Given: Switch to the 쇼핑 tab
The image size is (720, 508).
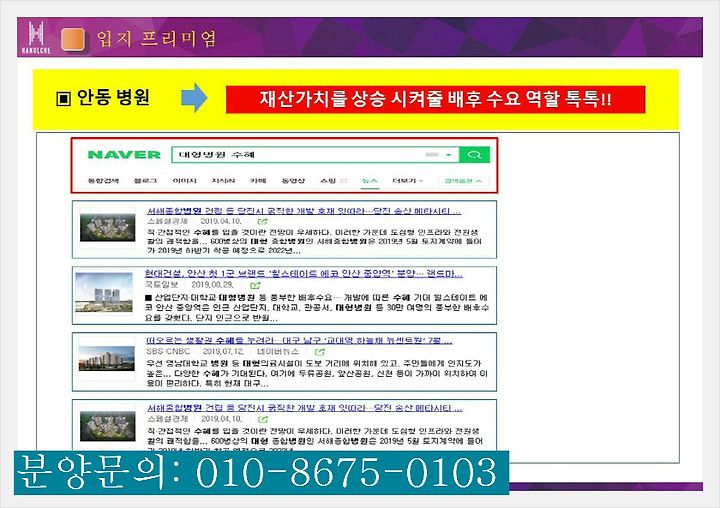Looking at the screenshot, I should tap(328, 181).
